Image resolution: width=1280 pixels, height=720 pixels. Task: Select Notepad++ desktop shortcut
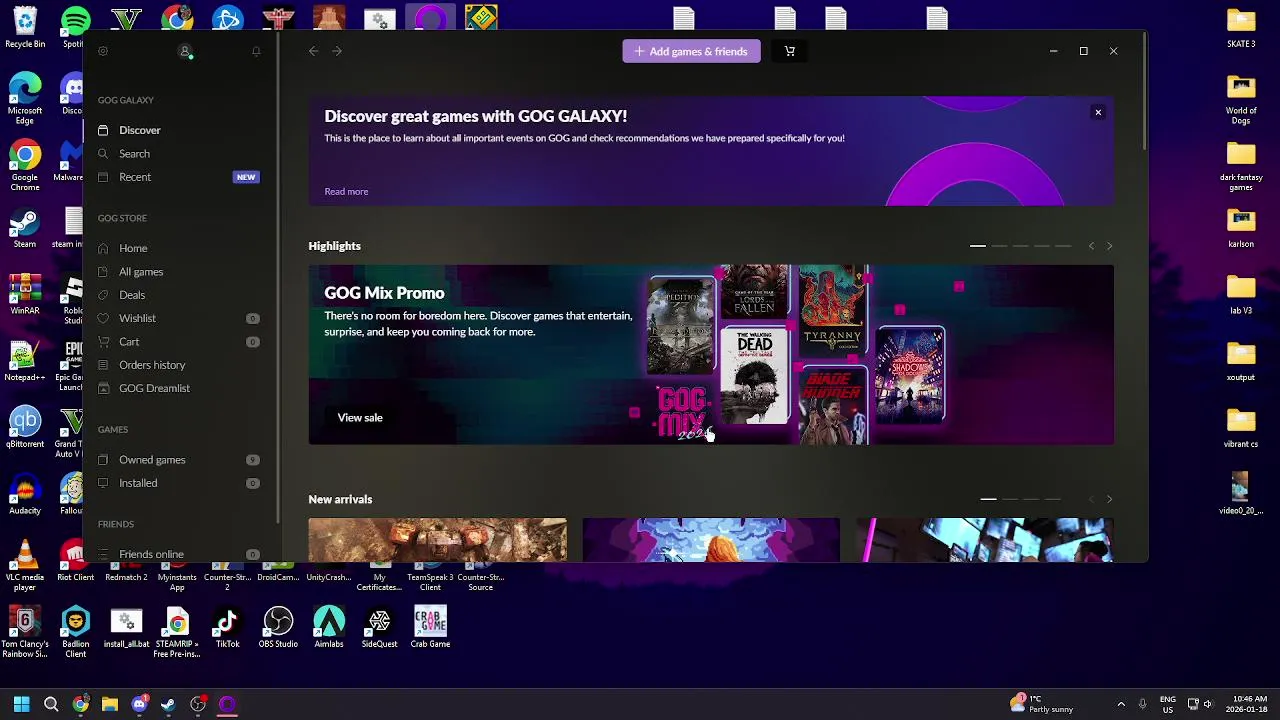coord(25,362)
